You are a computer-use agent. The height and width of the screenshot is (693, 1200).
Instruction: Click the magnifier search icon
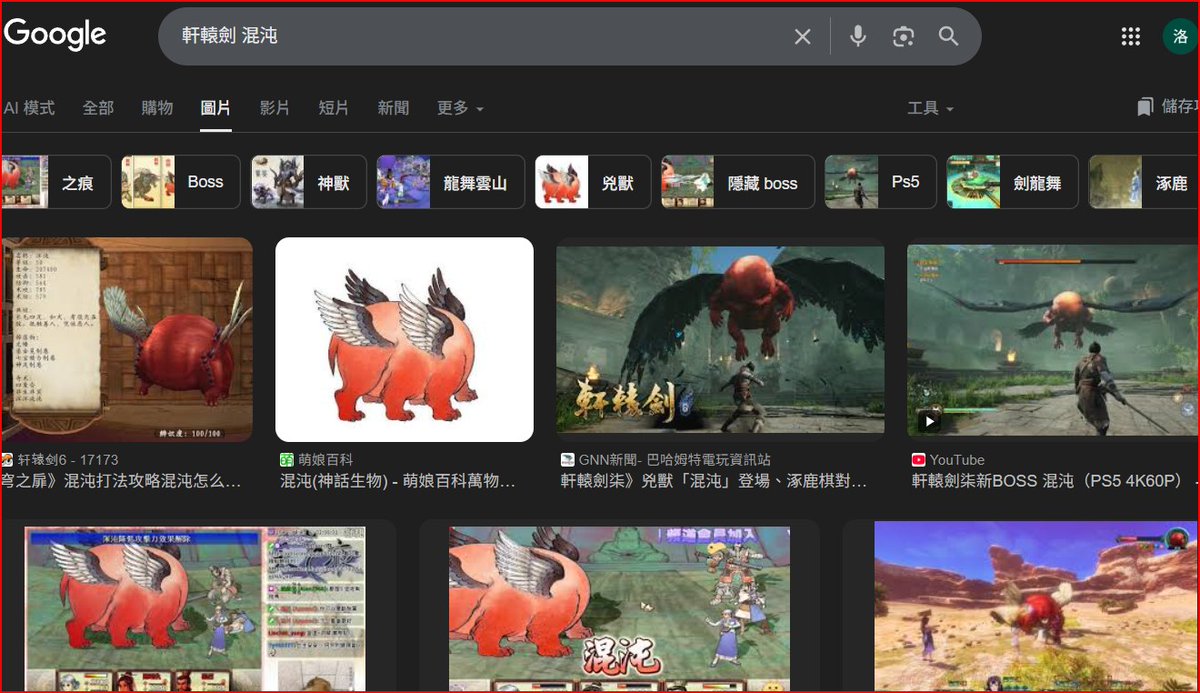[948, 37]
